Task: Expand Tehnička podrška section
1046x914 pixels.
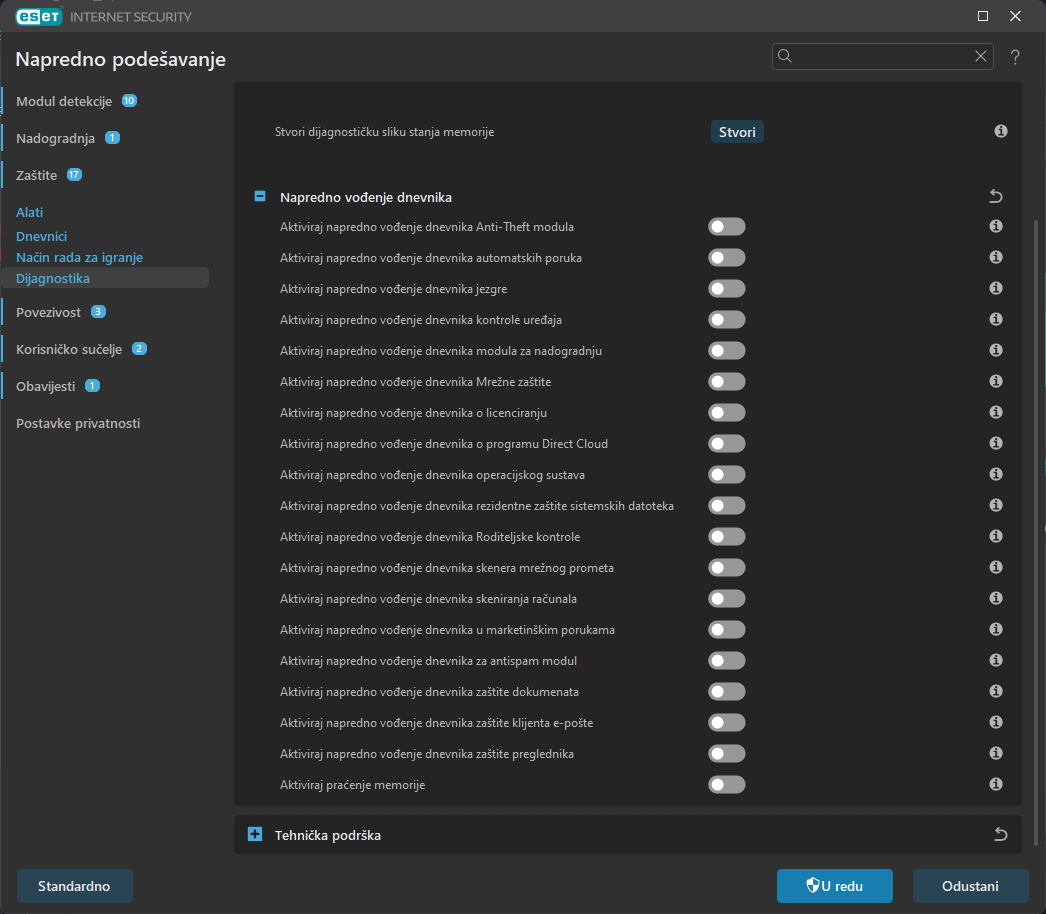Action: (x=255, y=835)
